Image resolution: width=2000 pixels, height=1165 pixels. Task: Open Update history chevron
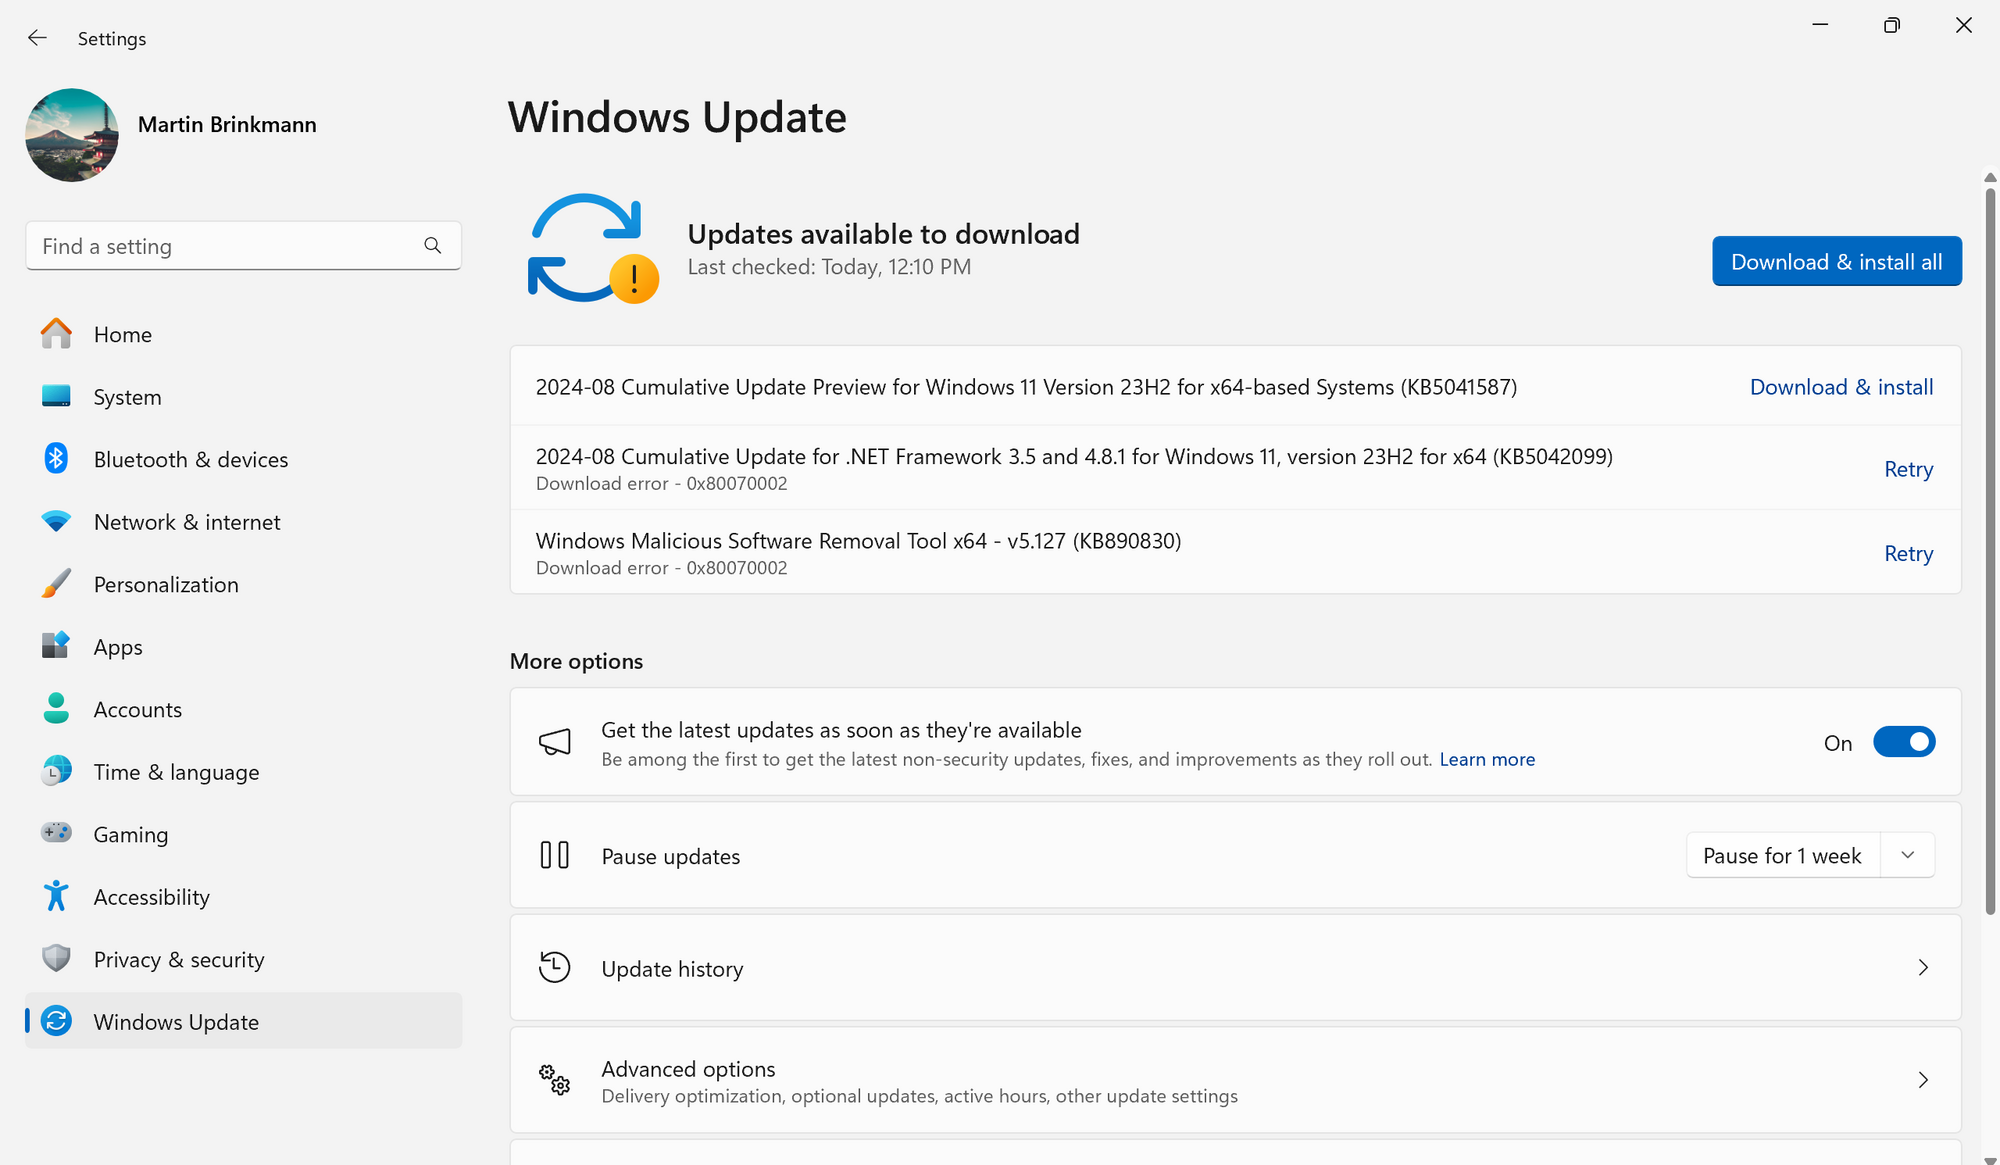click(1923, 967)
